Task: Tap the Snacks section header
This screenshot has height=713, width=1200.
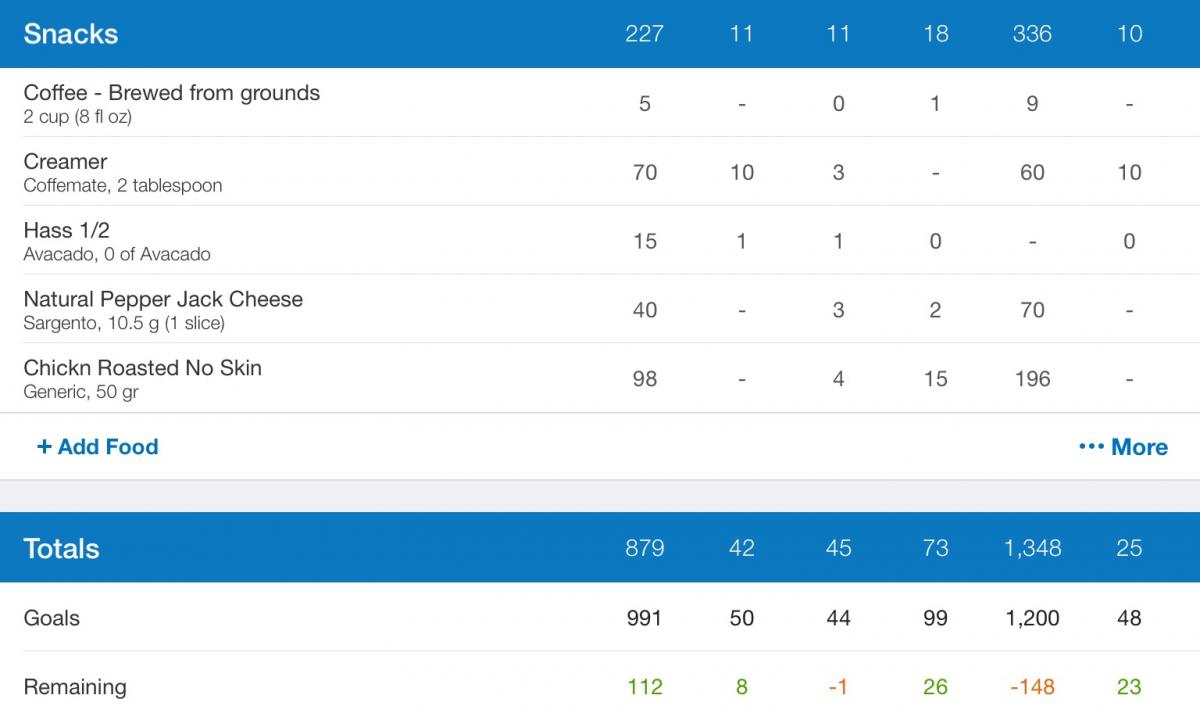Action: click(600, 34)
